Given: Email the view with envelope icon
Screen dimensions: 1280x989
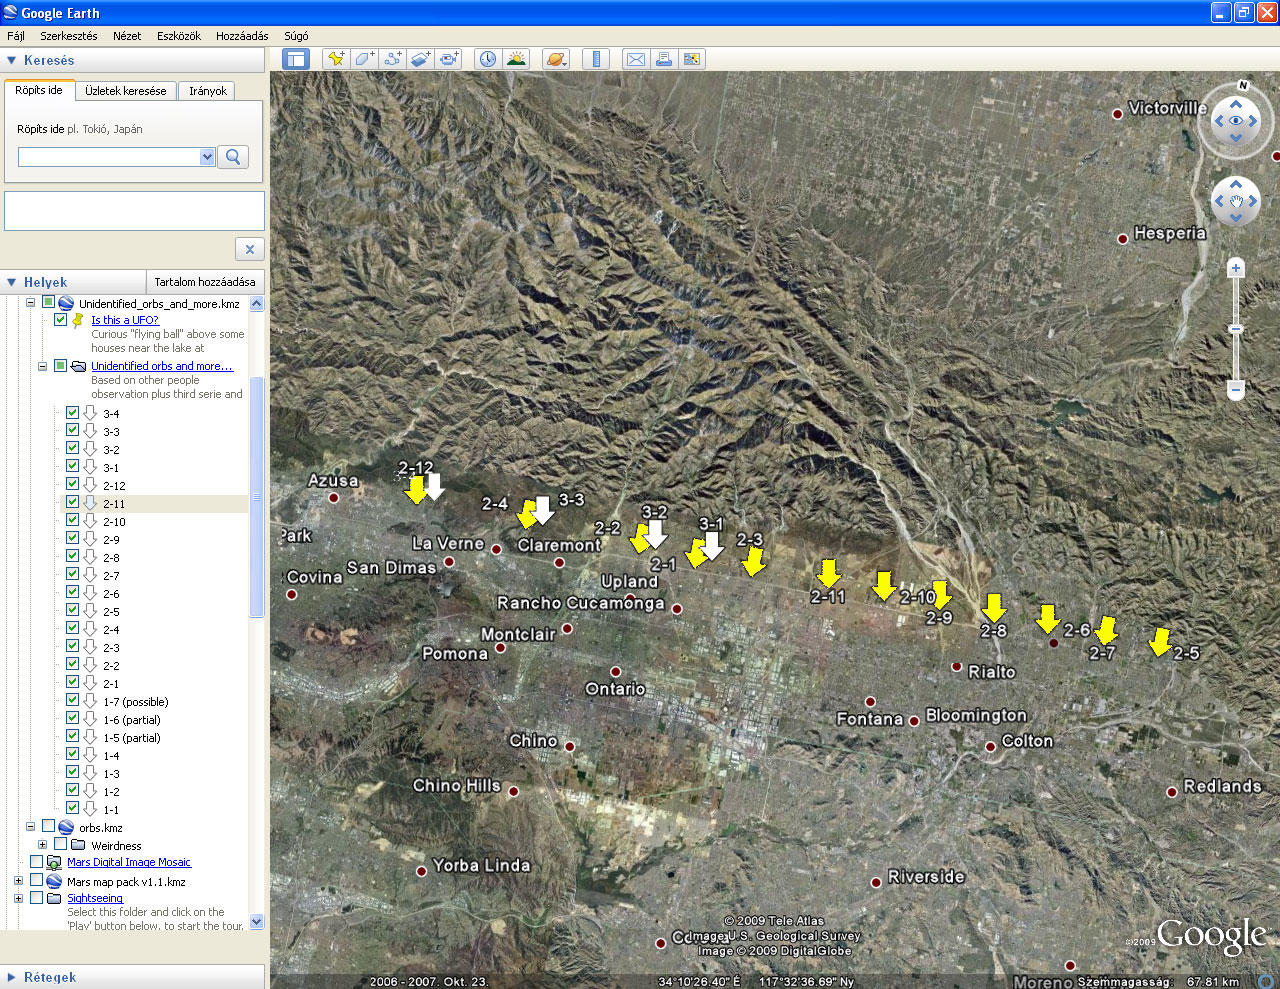Looking at the screenshot, I should pyautogui.click(x=635, y=59).
